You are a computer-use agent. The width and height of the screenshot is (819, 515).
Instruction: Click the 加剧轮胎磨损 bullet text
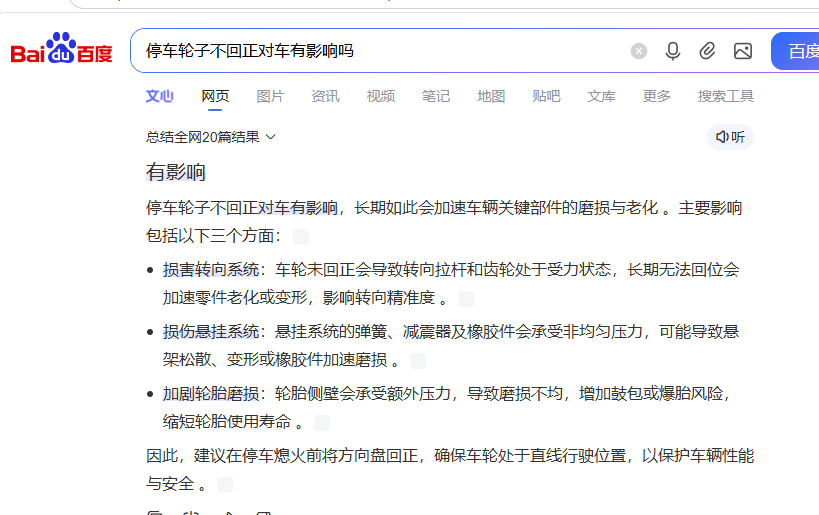click(x=211, y=393)
